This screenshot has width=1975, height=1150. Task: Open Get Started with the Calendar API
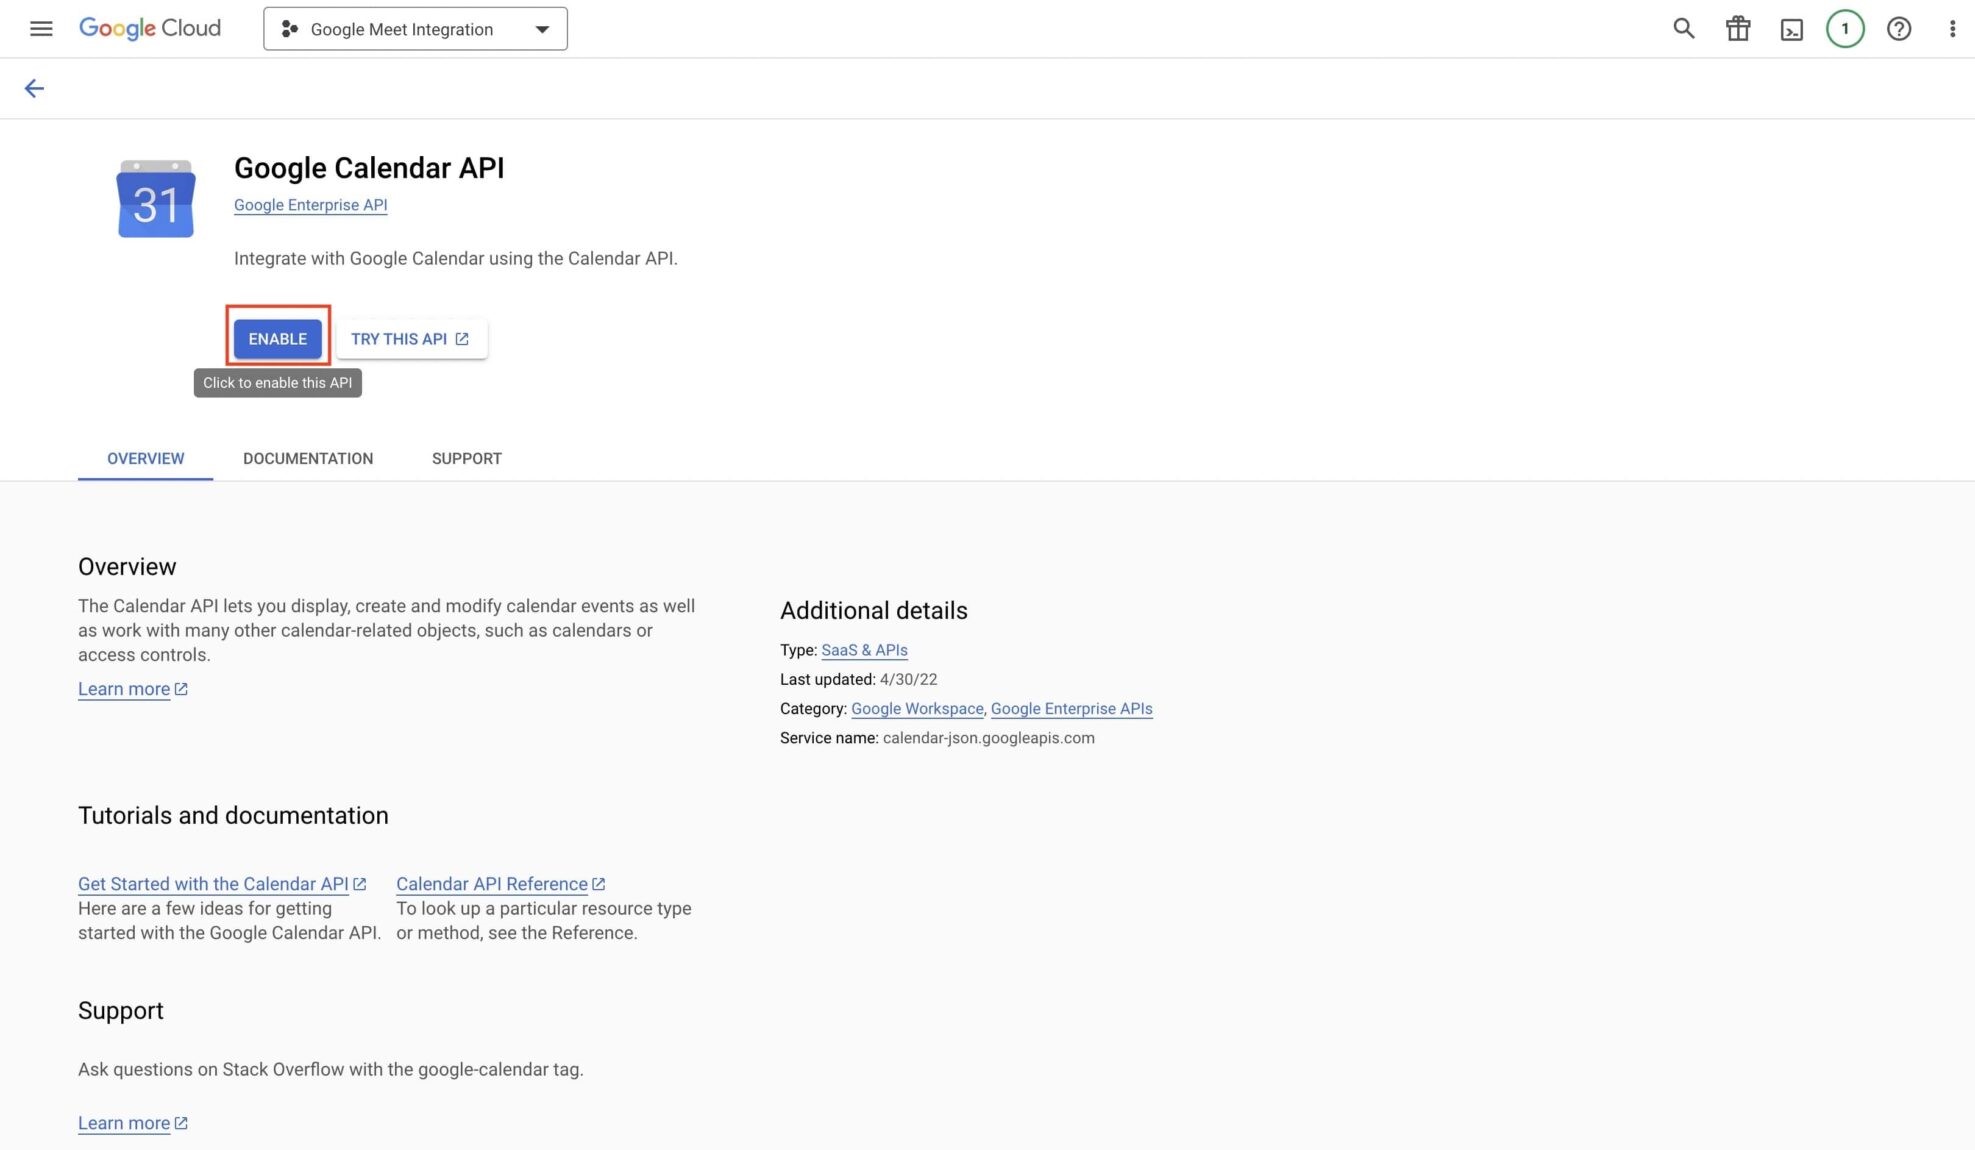click(x=213, y=884)
